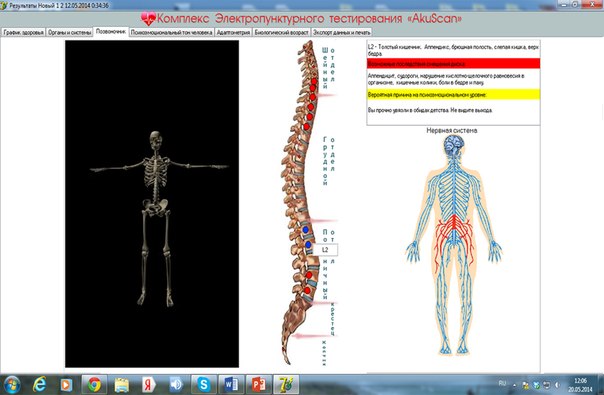Click the network status tray icon
Image resolution: width=604 pixels, height=395 pixels.
pos(546,385)
